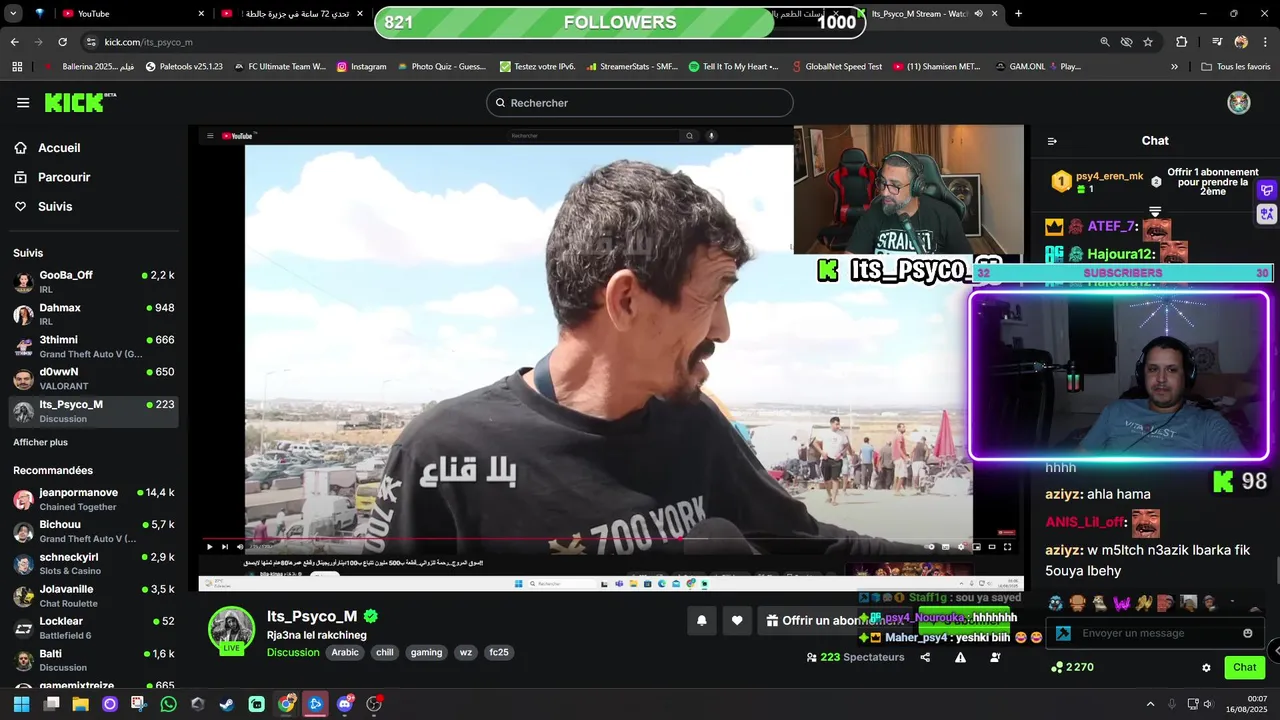Click the channel points balance 2 270
This screenshot has width=1280, height=720.
coord(1072,667)
